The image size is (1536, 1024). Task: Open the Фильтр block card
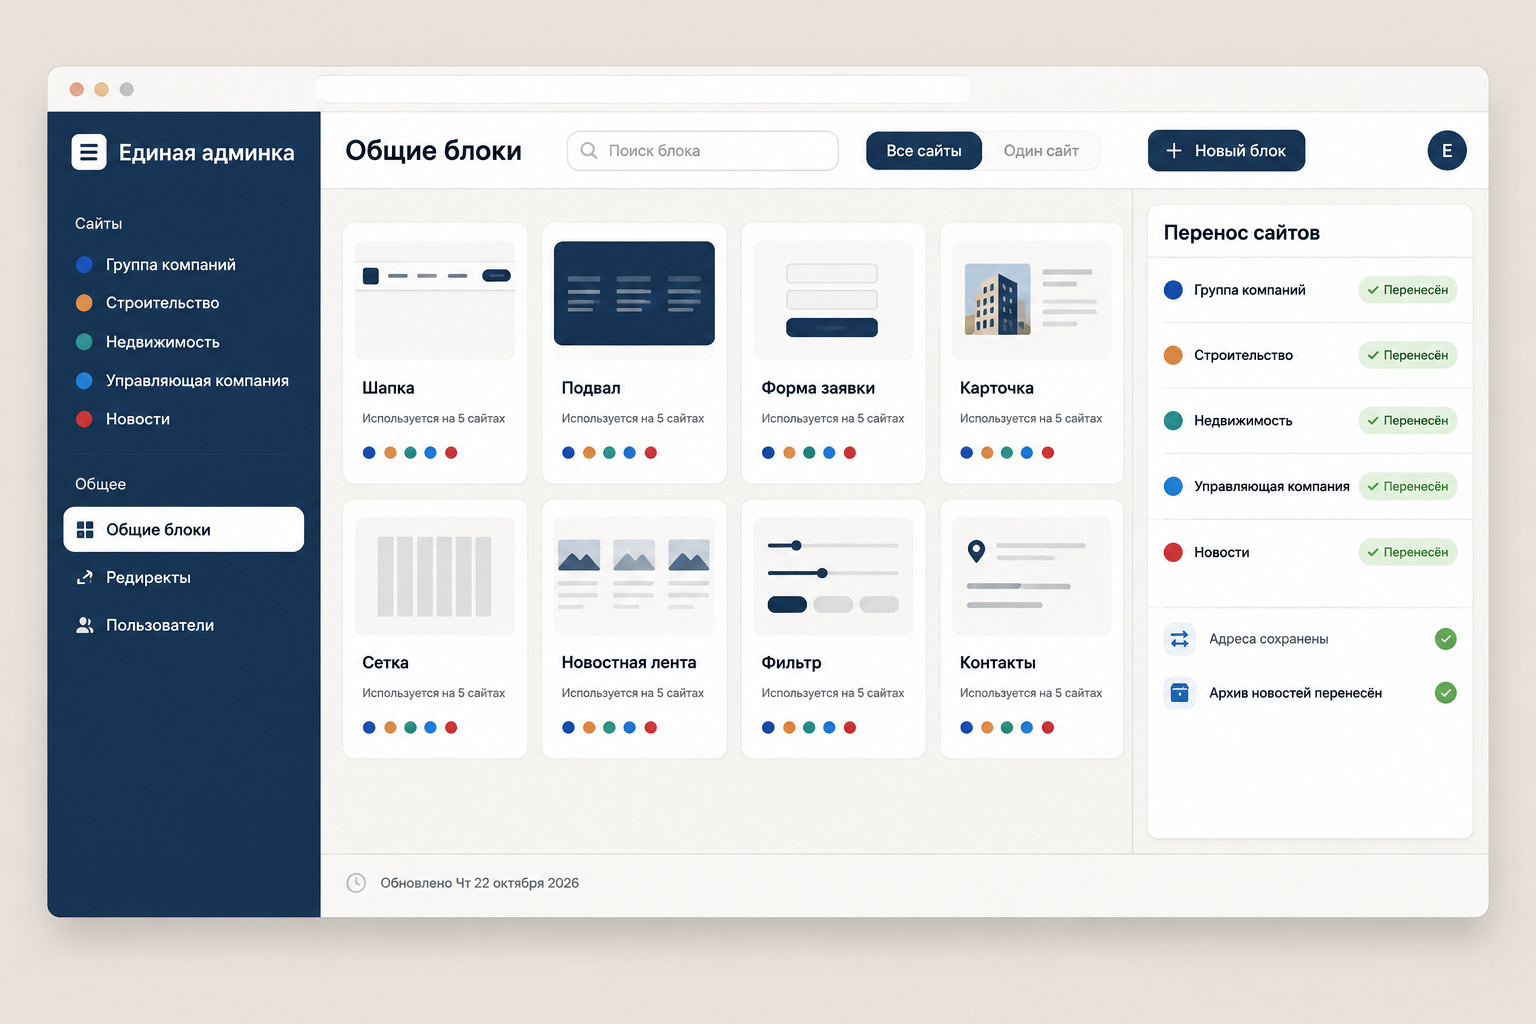(x=833, y=629)
